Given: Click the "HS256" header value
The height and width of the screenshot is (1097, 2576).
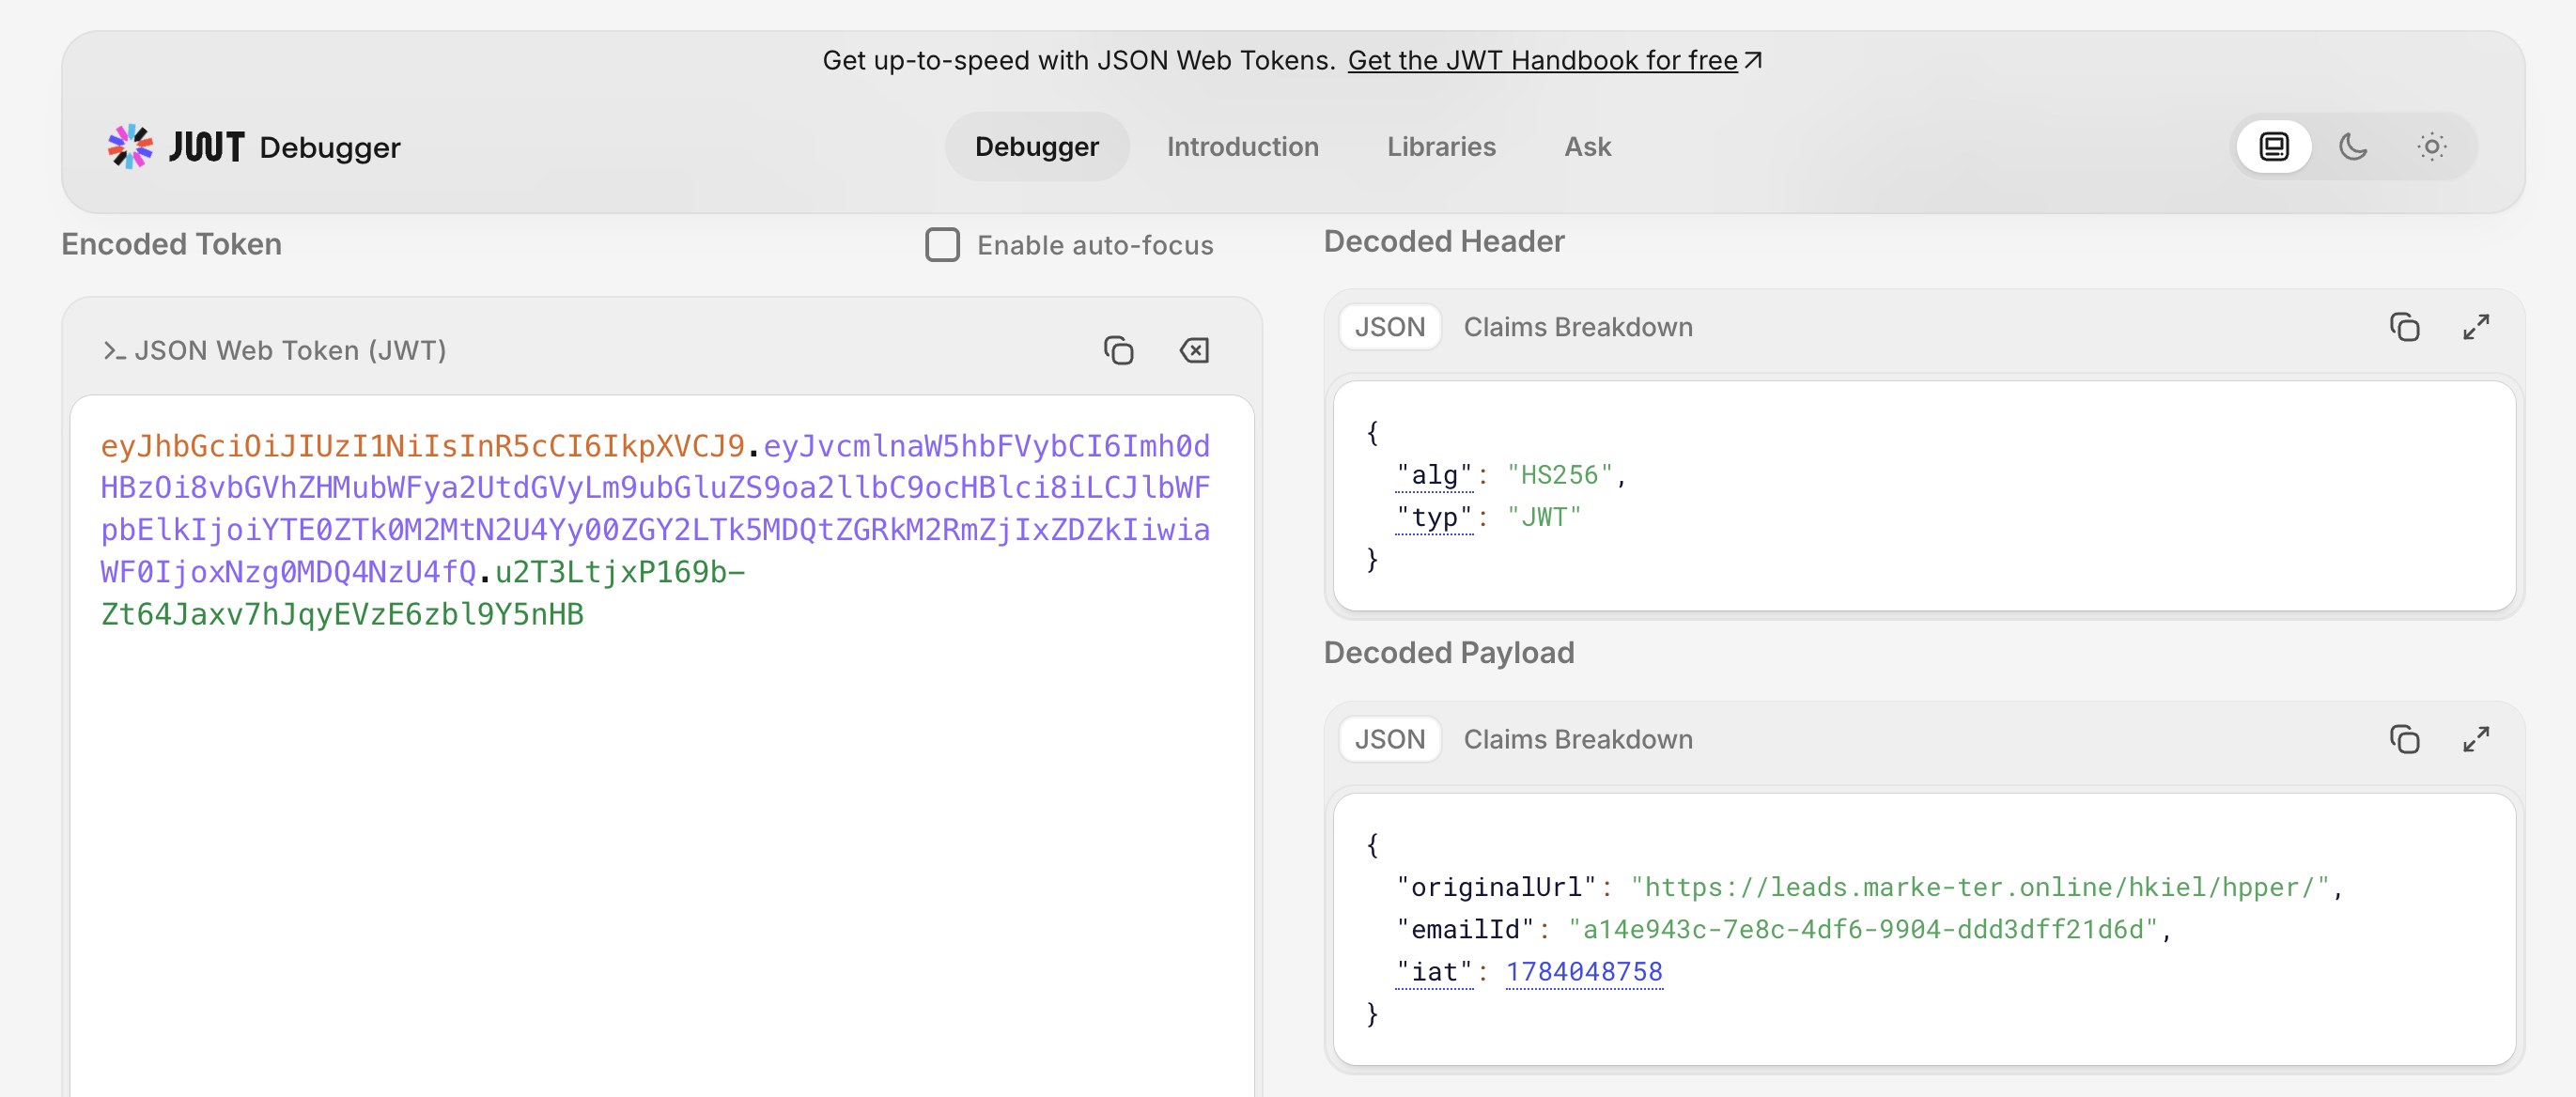Looking at the screenshot, I should coord(1559,475).
